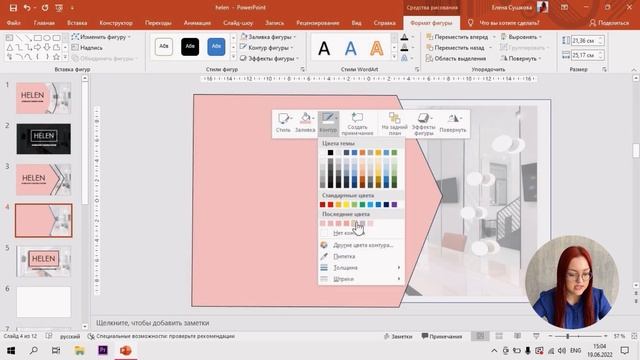640x360 pixels.
Task: Open the Переходы tab
Action: pos(158,23)
